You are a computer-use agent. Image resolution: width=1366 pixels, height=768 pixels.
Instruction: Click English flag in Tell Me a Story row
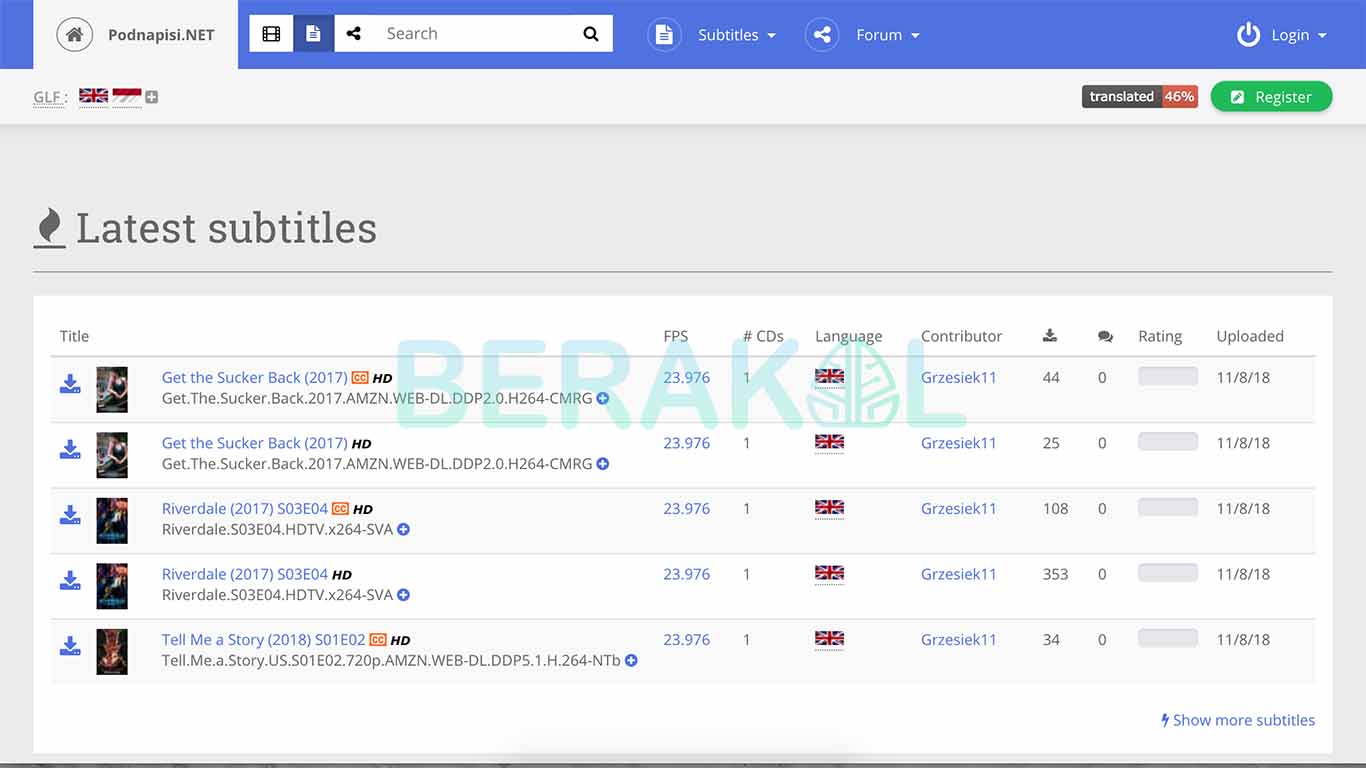pos(829,639)
